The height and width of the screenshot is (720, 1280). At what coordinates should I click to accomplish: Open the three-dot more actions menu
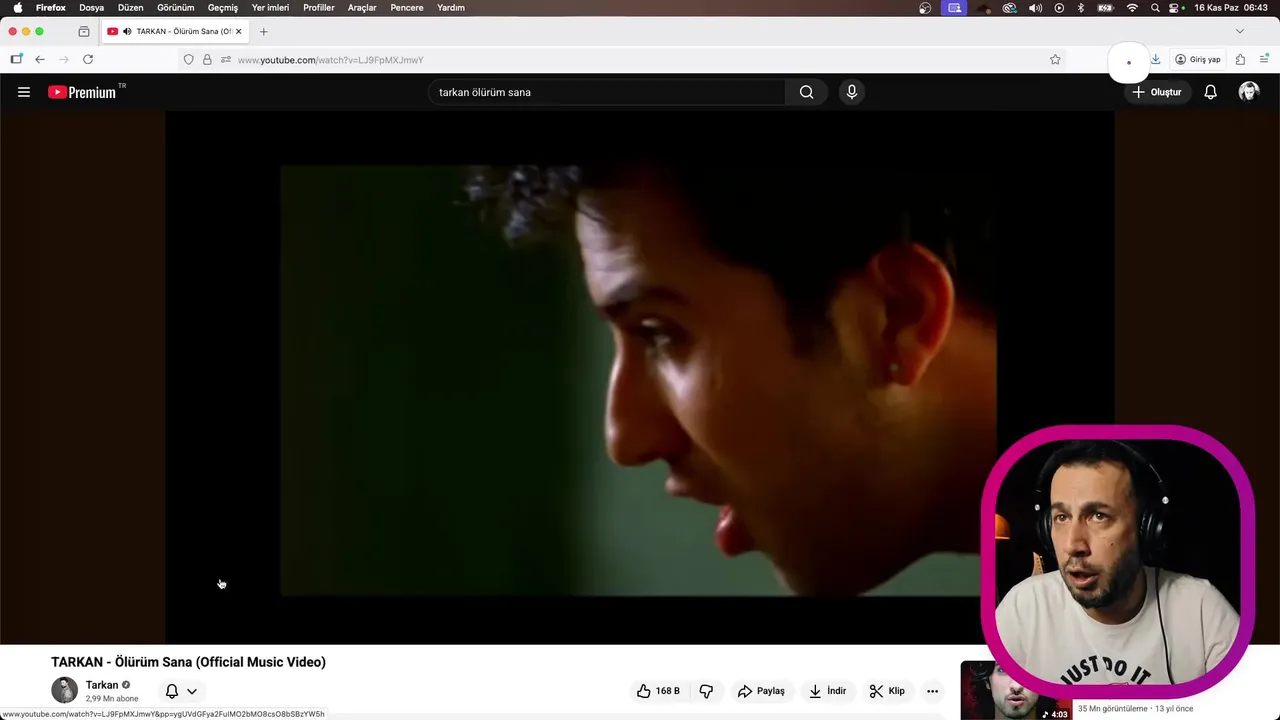click(x=932, y=691)
